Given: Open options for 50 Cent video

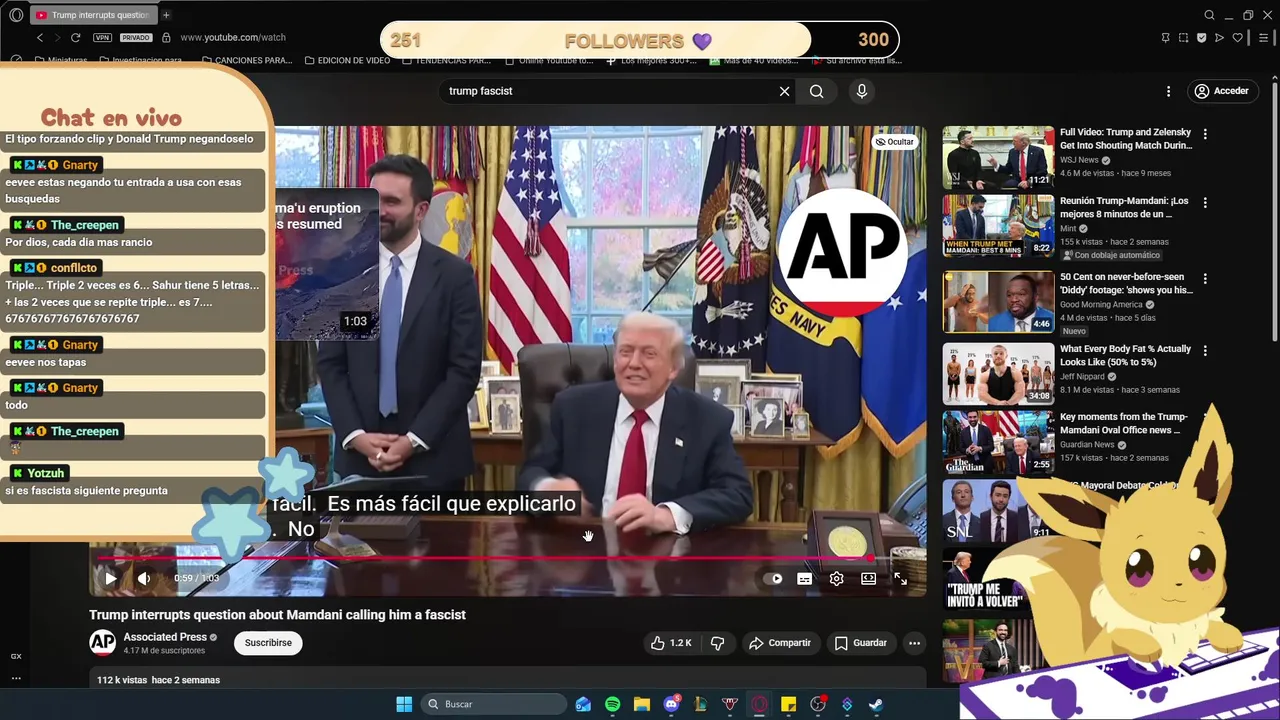Looking at the screenshot, I should click(x=1205, y=279).
